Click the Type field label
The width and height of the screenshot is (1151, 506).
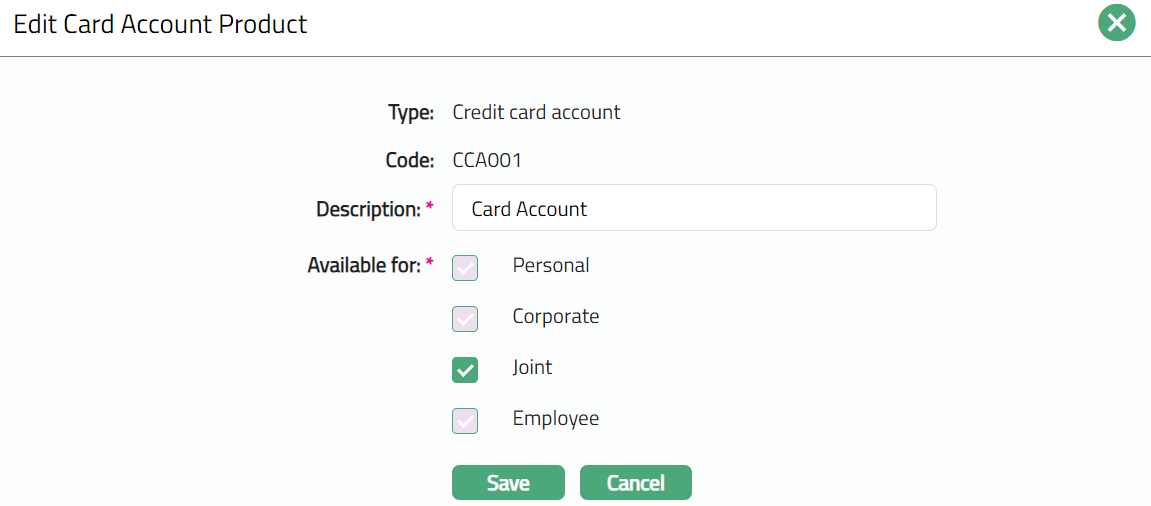(x=410, y=113)
